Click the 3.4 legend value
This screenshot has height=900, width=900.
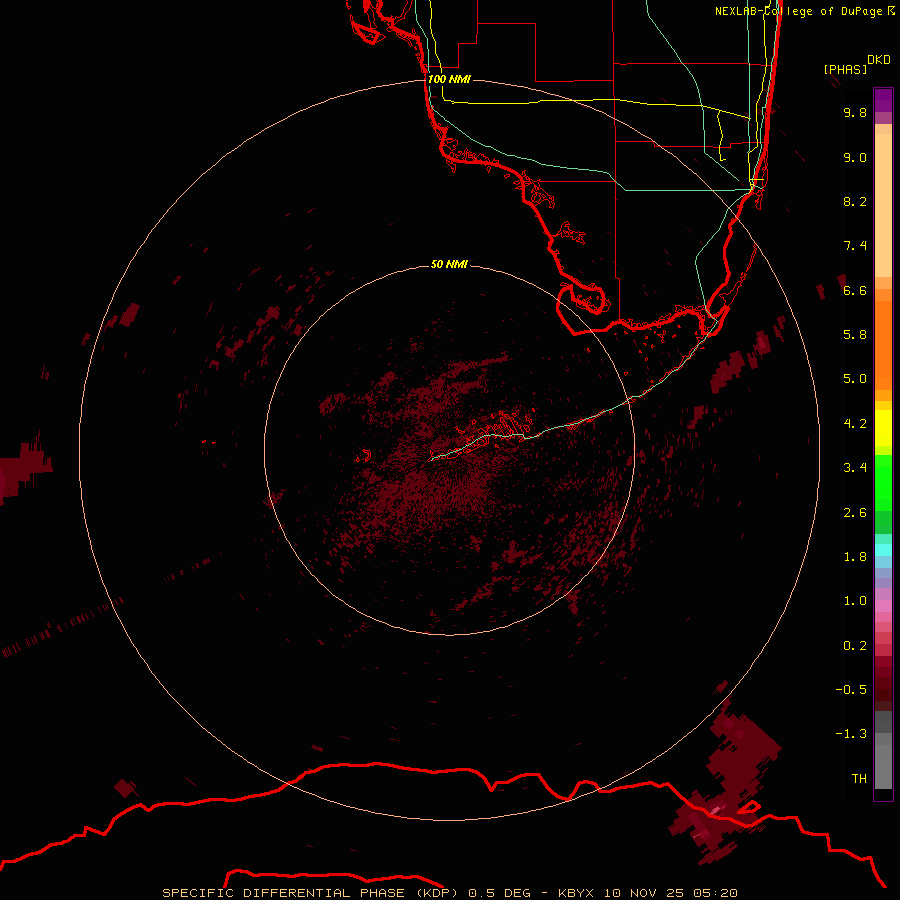point(855,468)
